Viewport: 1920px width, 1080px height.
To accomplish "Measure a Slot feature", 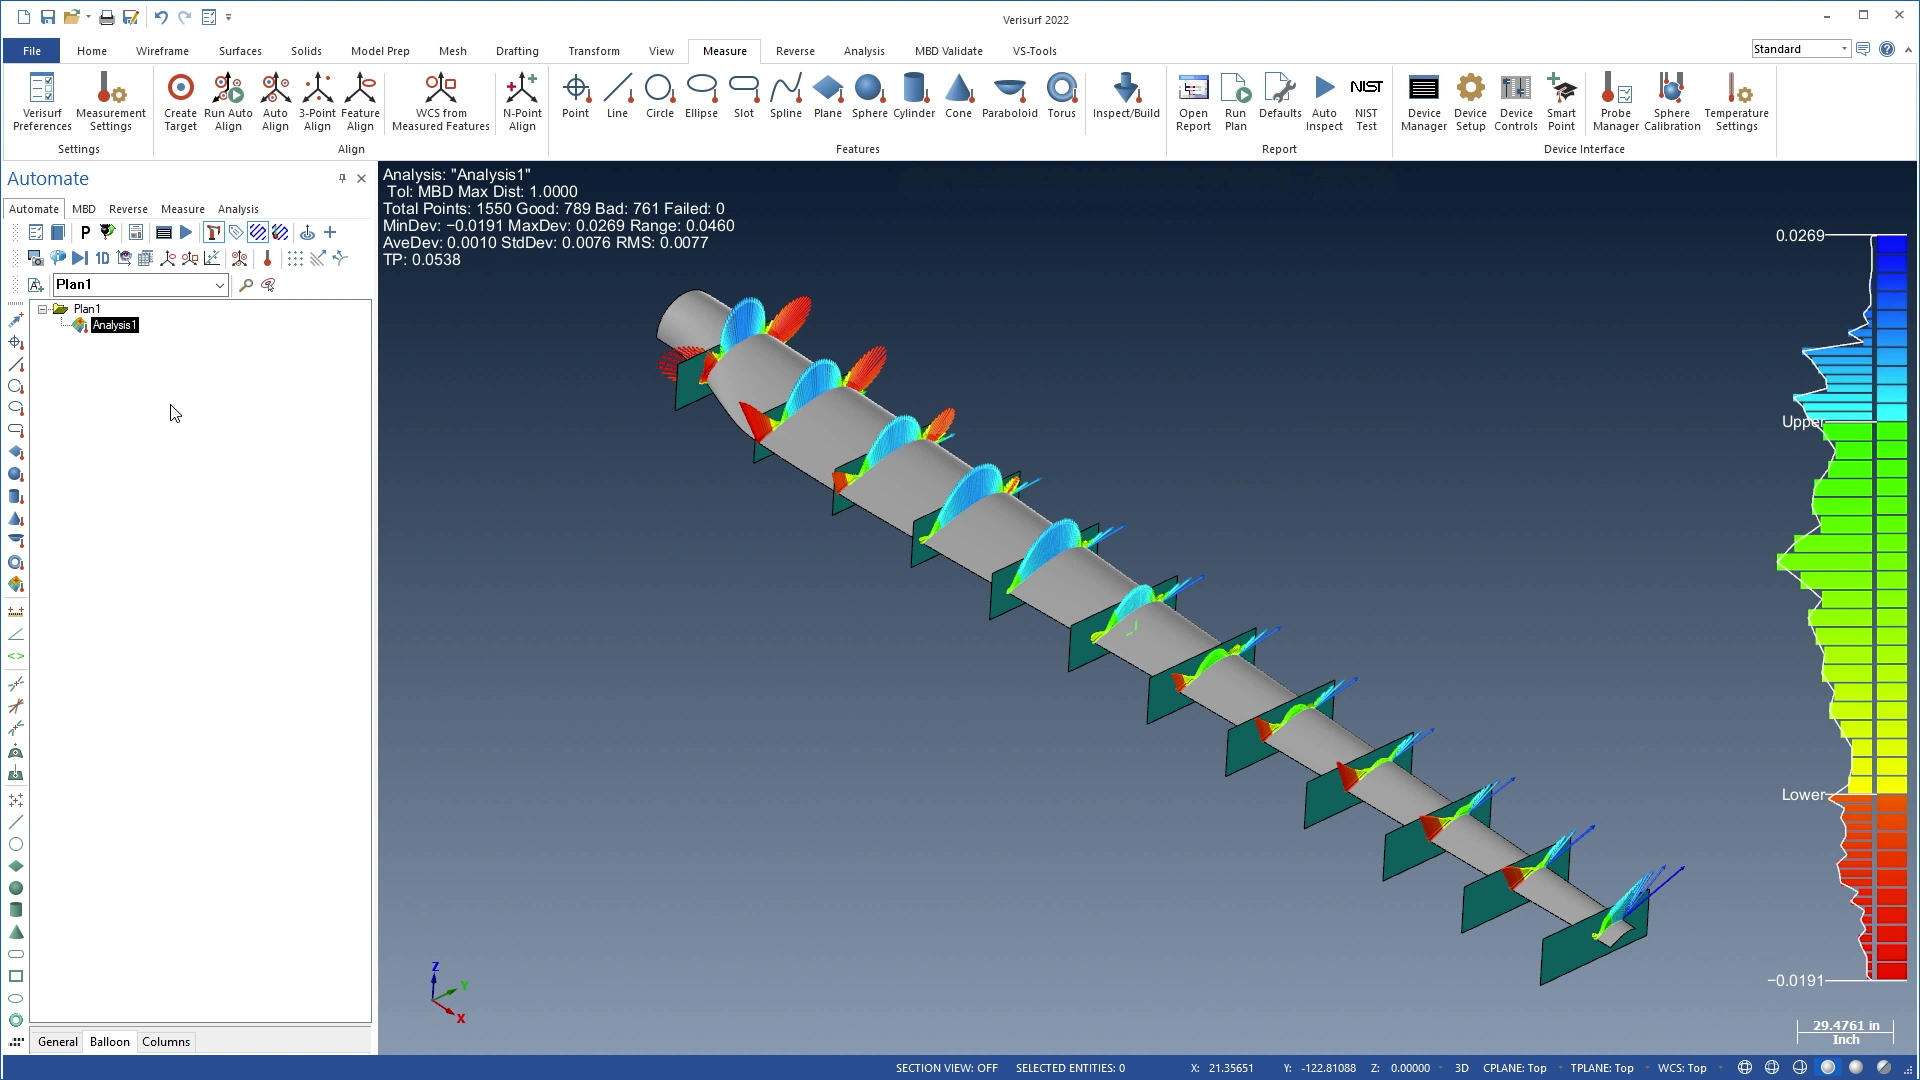I will point(744,96).
